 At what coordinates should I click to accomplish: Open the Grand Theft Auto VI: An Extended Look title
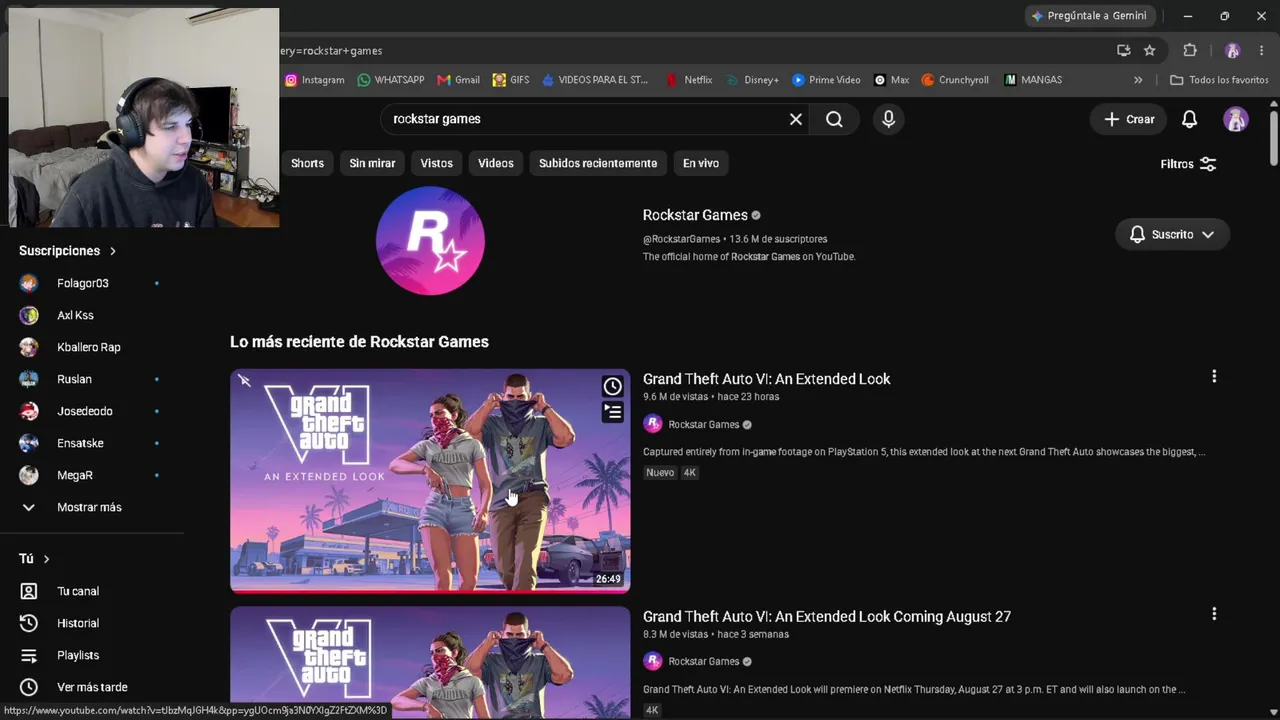(767, 379)
